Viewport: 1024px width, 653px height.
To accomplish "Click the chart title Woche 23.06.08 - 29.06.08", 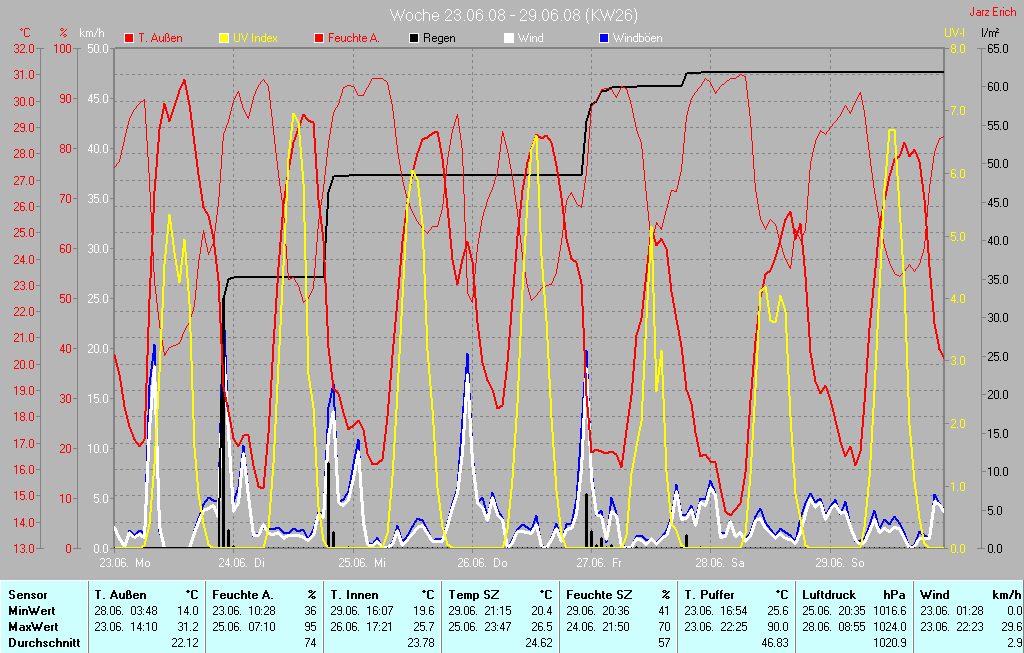I will click(x=513, y=15).
